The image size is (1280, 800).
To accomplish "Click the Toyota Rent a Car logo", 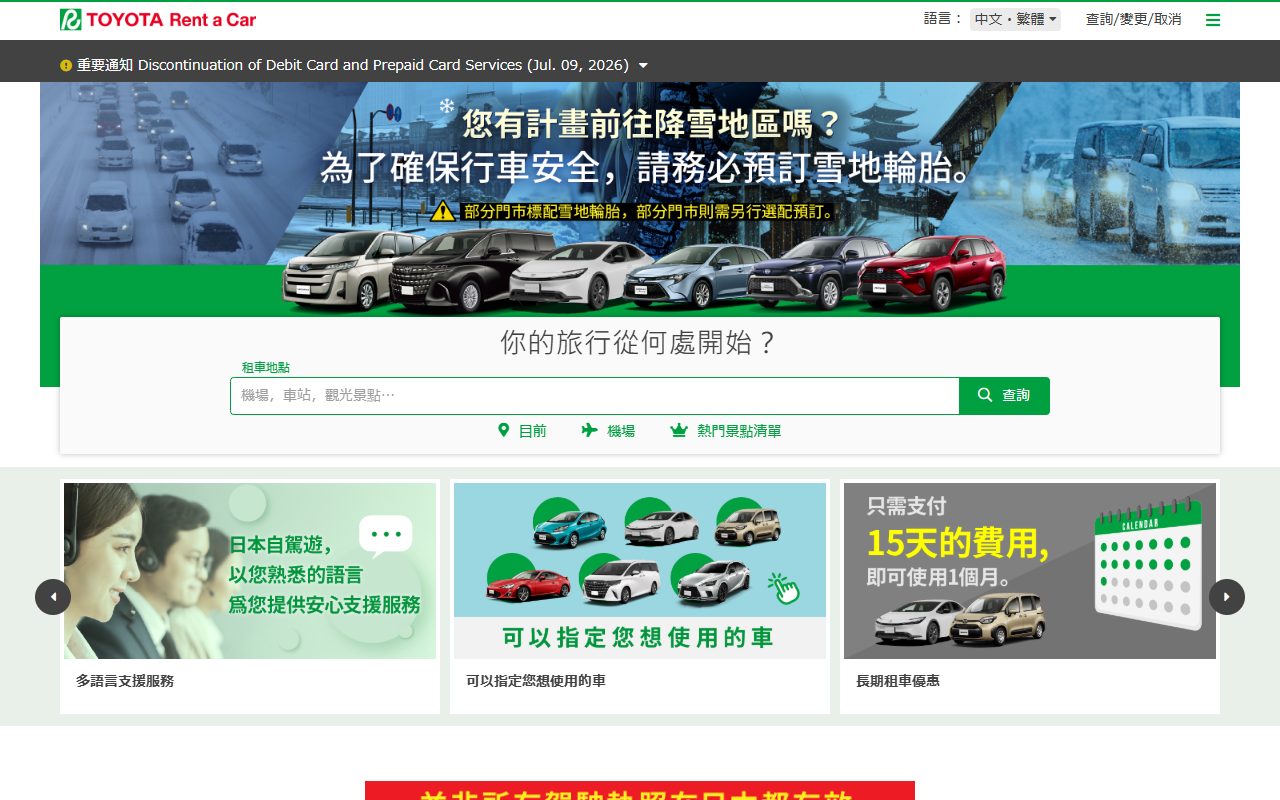I will click(x=158, y=19).
